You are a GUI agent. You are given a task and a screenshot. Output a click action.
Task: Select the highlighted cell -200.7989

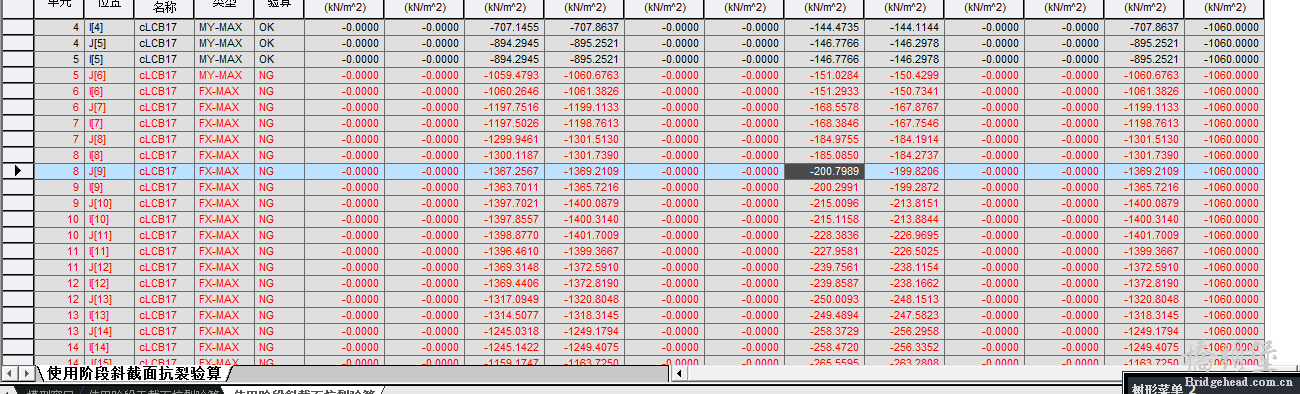coord(824,171)
